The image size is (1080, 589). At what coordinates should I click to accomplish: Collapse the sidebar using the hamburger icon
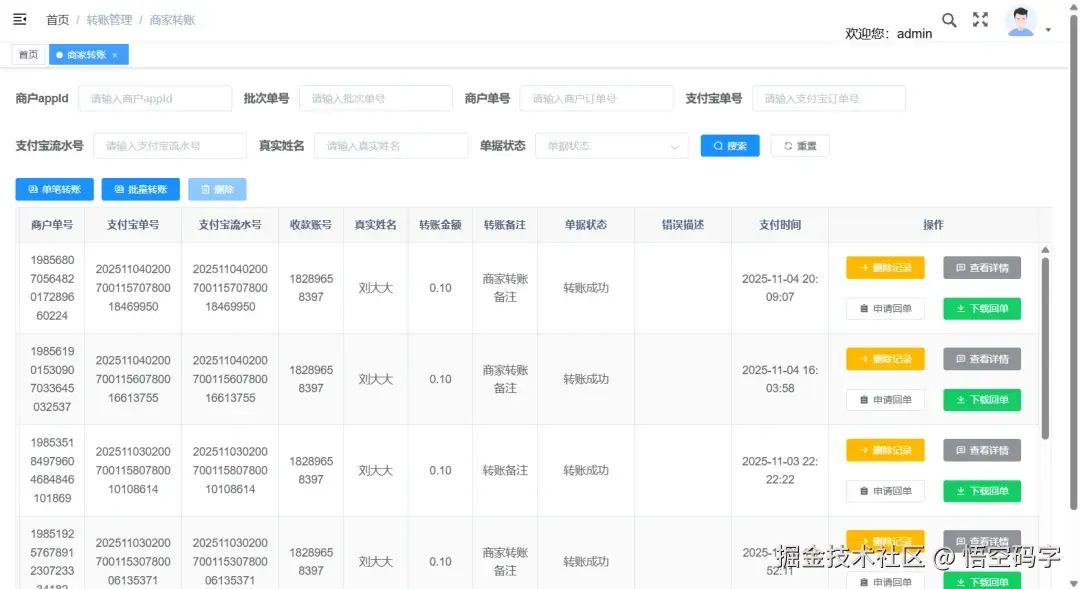(19, 17)
